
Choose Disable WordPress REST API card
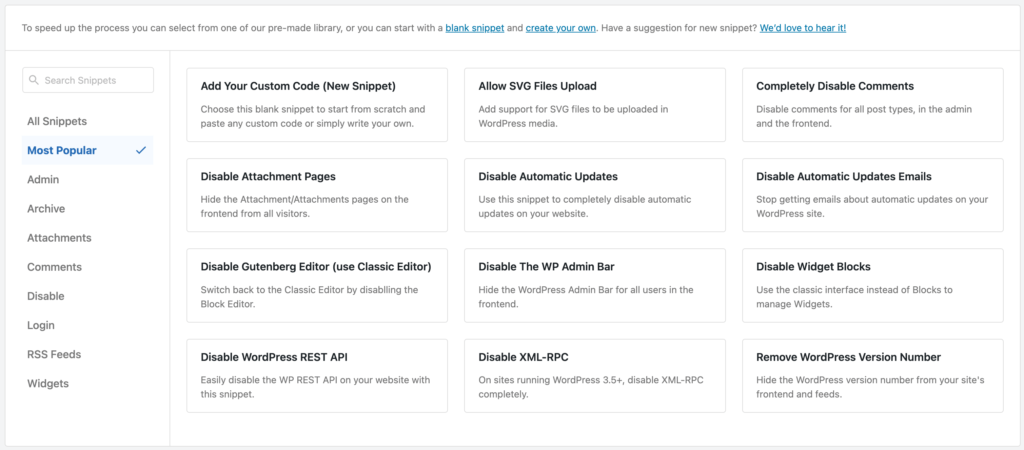[x=317, y=376]
